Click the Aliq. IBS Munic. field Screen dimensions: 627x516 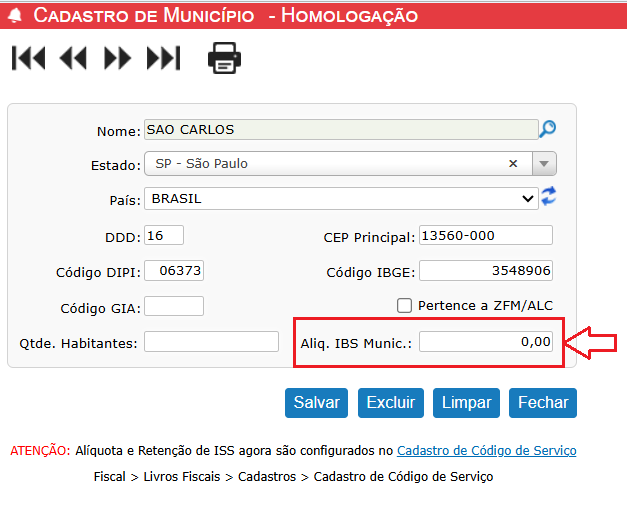pyautogui.click(x=485, y=342)
